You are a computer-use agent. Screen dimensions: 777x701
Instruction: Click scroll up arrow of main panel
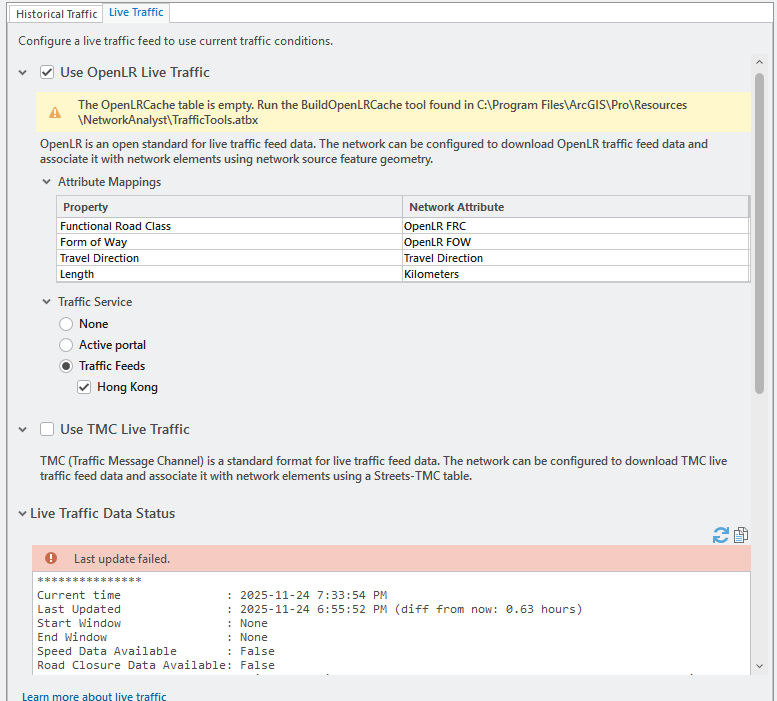(x=759, y=62)
